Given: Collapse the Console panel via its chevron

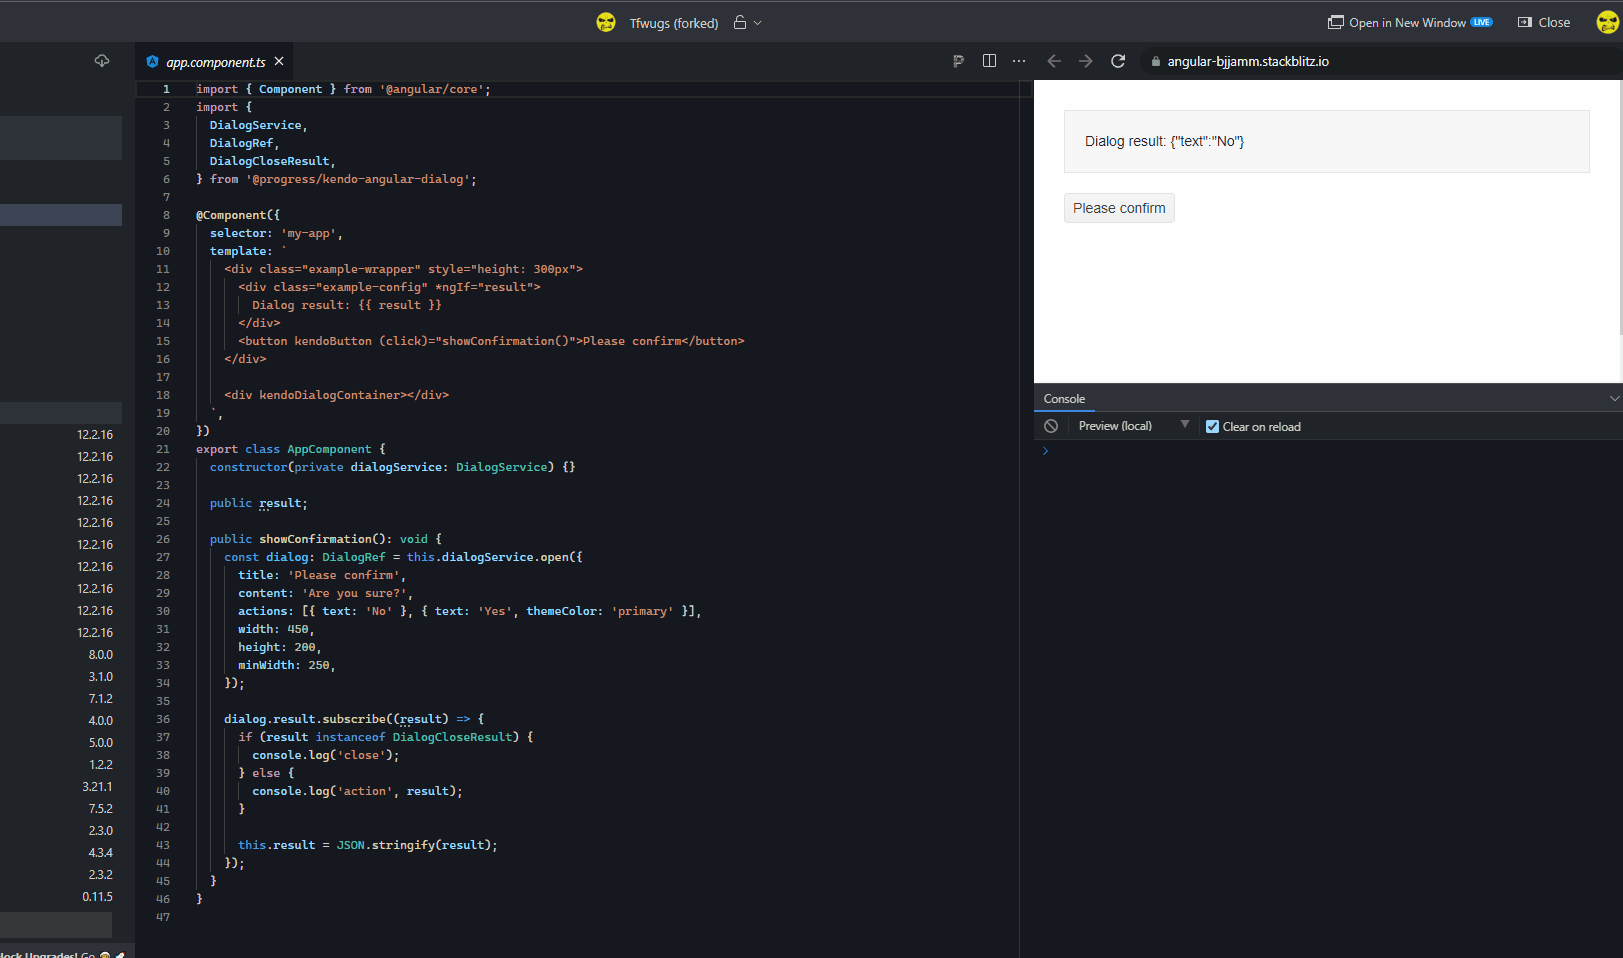Looking at the screenshot, I should [1613, 398].
